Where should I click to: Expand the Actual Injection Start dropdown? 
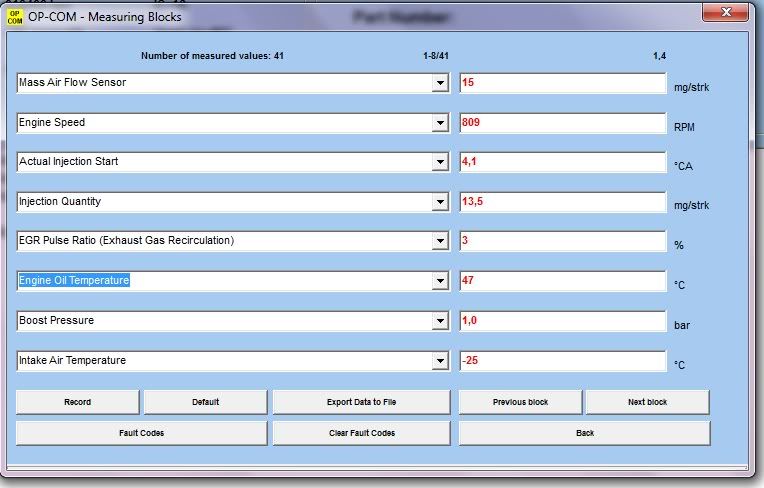click(440, 163)
